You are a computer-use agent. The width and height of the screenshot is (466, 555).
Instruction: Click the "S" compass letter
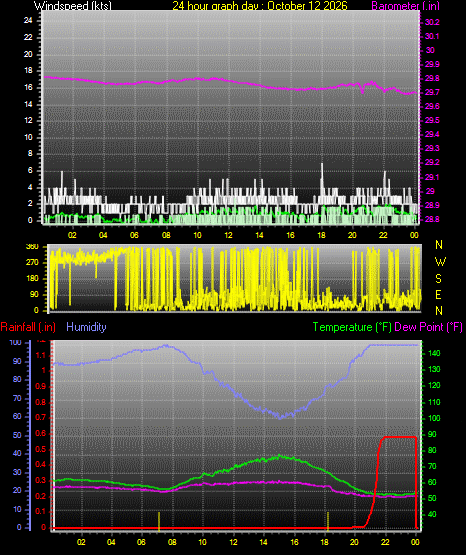pyautogui.click(x=438, y=279)
